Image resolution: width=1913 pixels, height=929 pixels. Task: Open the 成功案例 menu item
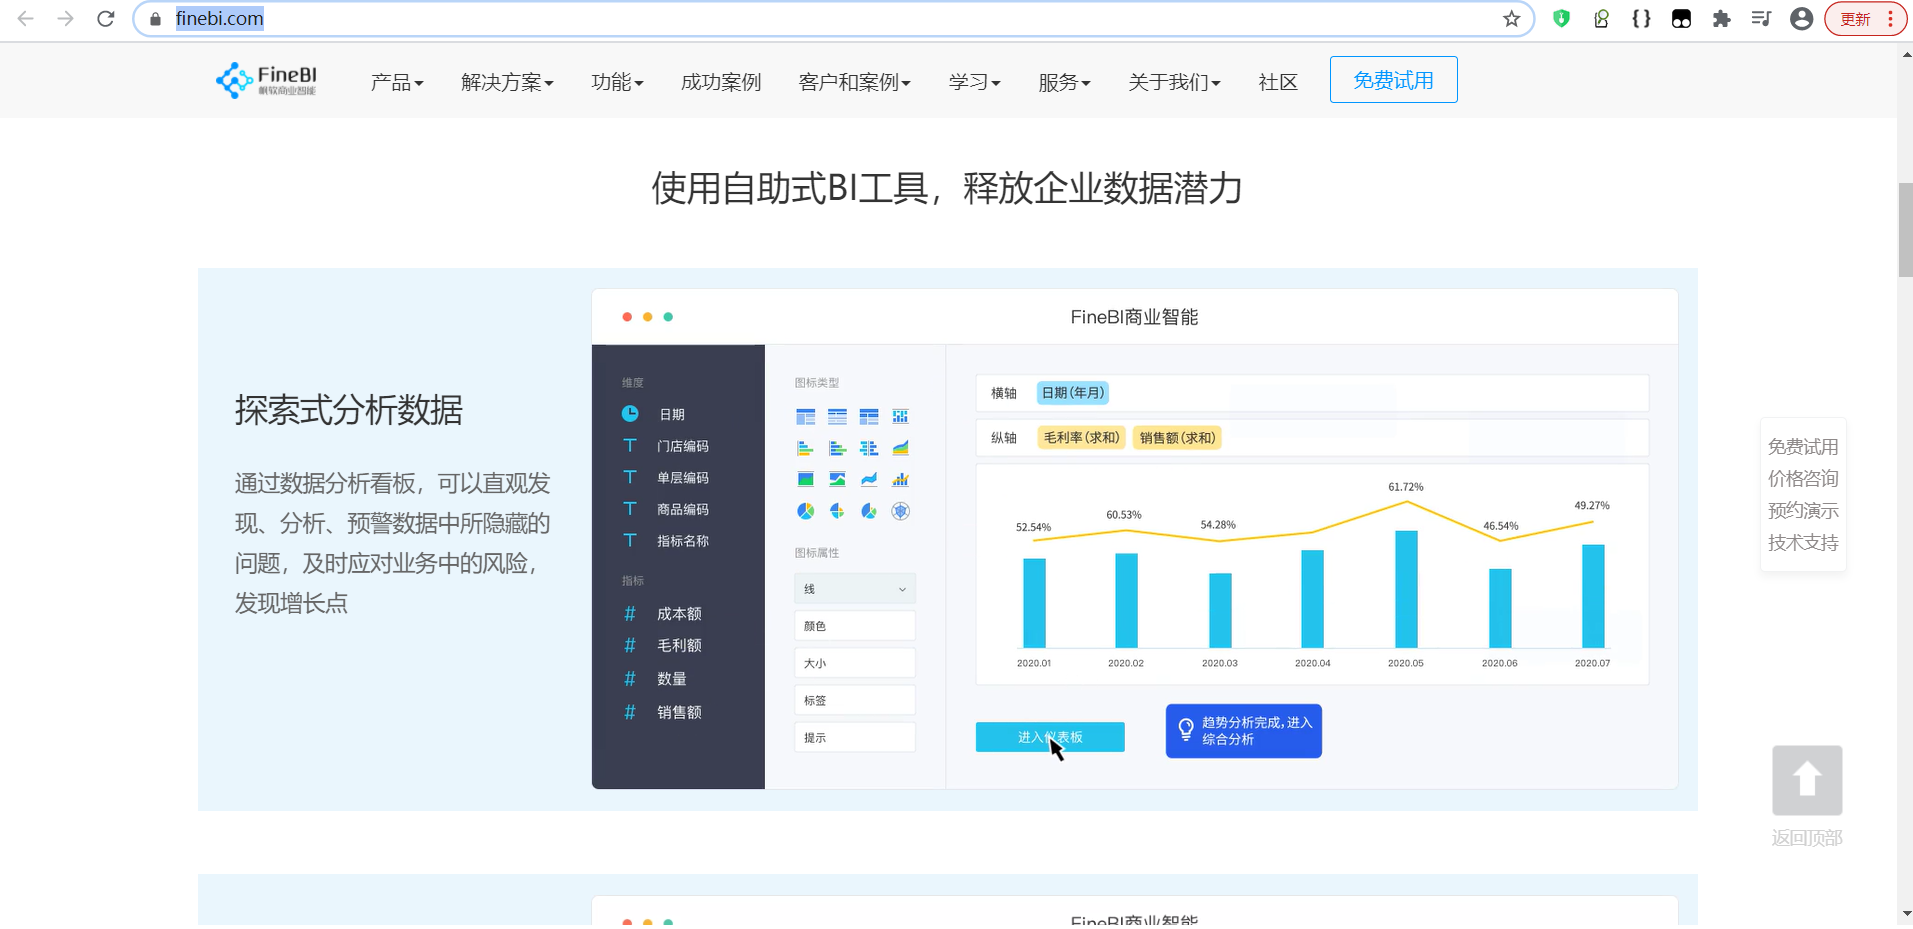click(719, 82)
